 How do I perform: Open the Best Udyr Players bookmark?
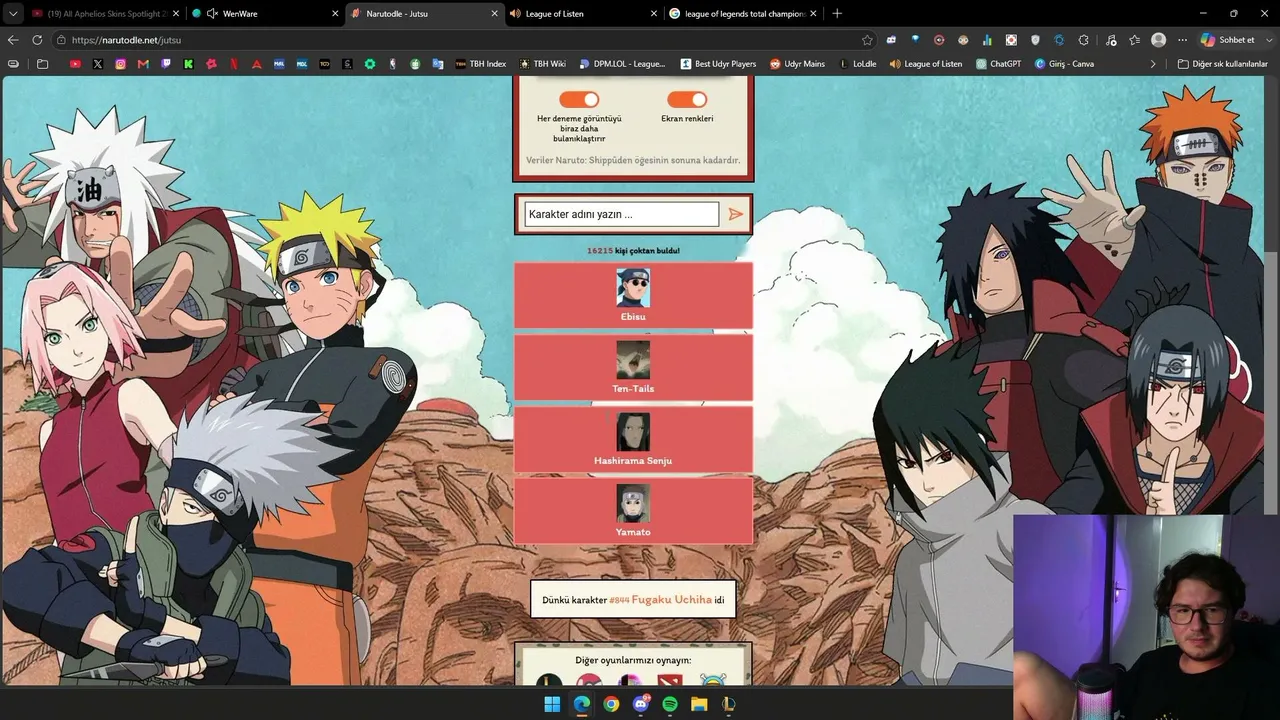(718, 64)
